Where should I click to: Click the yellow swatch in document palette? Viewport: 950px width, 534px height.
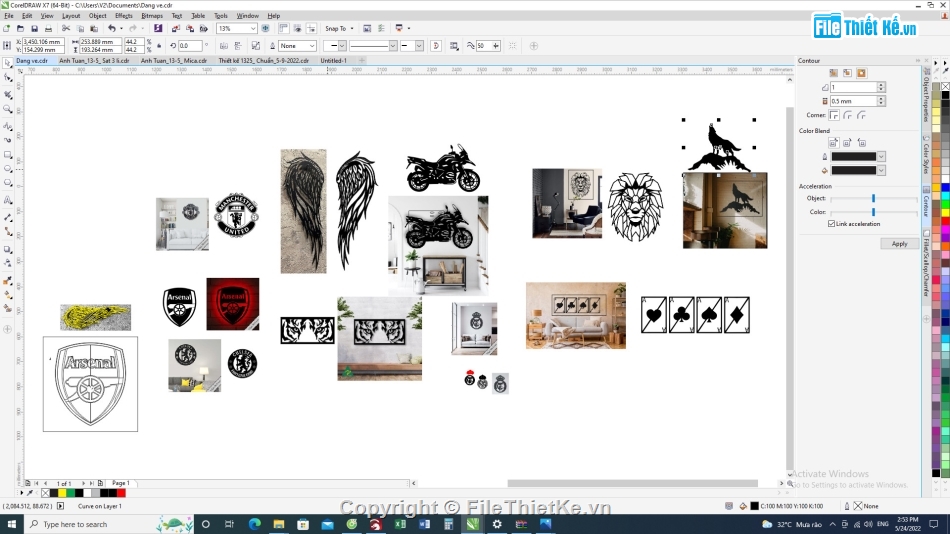tap(62, 493)
